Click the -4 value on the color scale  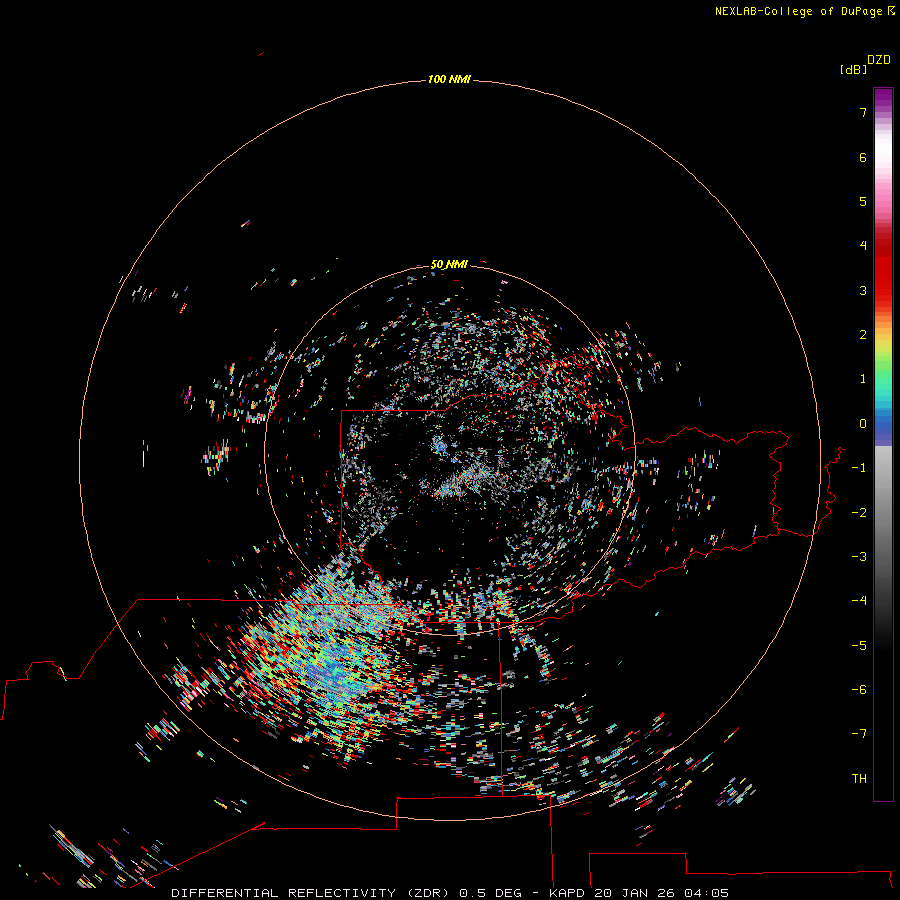(x=859, y=600)
